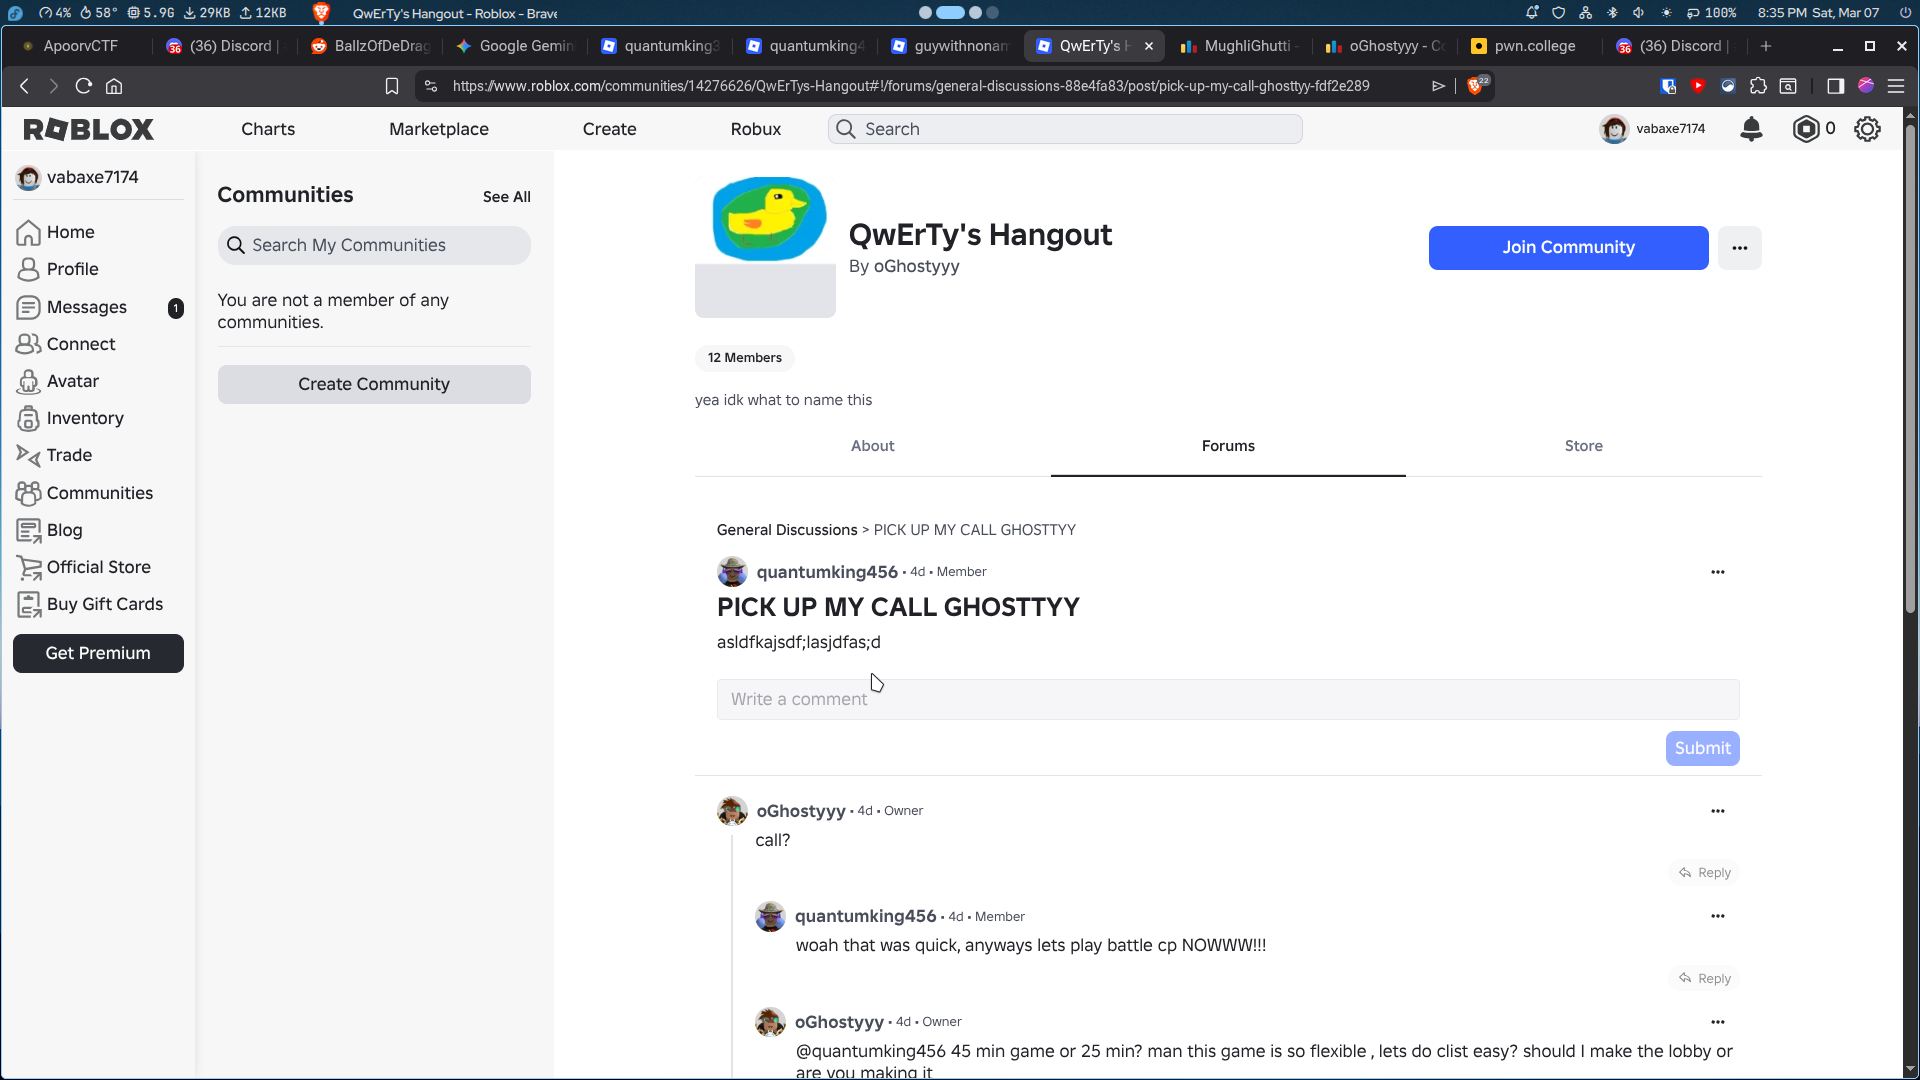
Task: Bookmark this page with bookmark icon
Action: (392, 86)
